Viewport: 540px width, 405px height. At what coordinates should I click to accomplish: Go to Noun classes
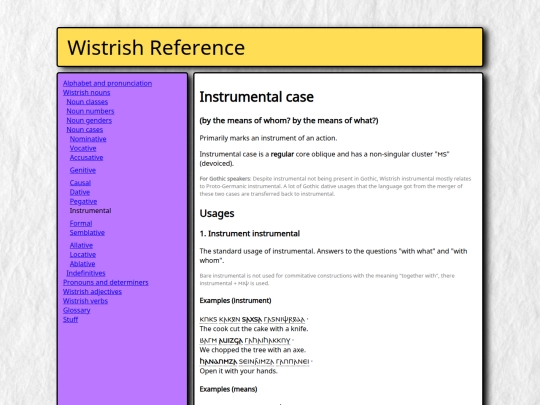click(x=87, y=102)
